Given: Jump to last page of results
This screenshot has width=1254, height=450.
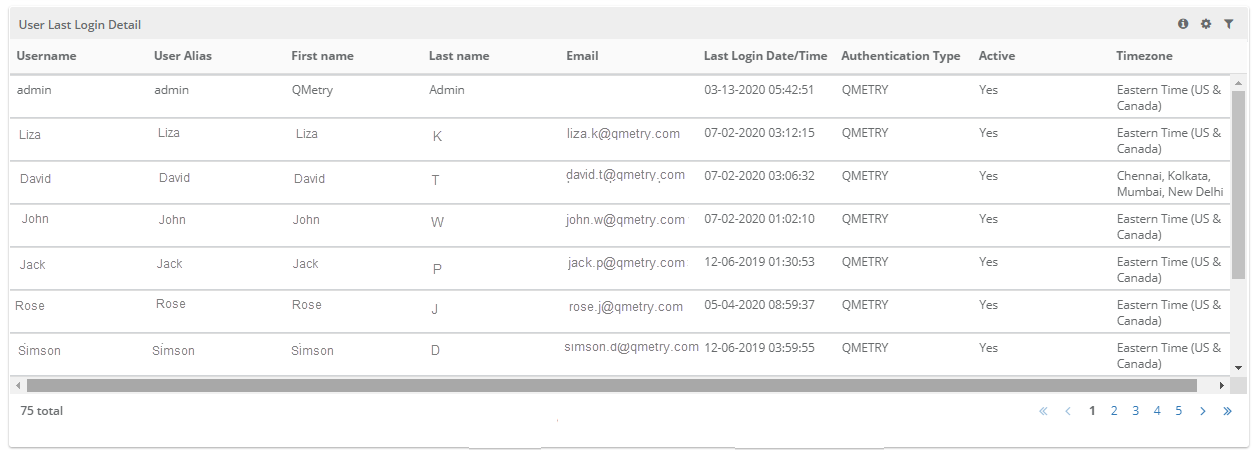Looking at the screenshot, I should point(1227,411).
